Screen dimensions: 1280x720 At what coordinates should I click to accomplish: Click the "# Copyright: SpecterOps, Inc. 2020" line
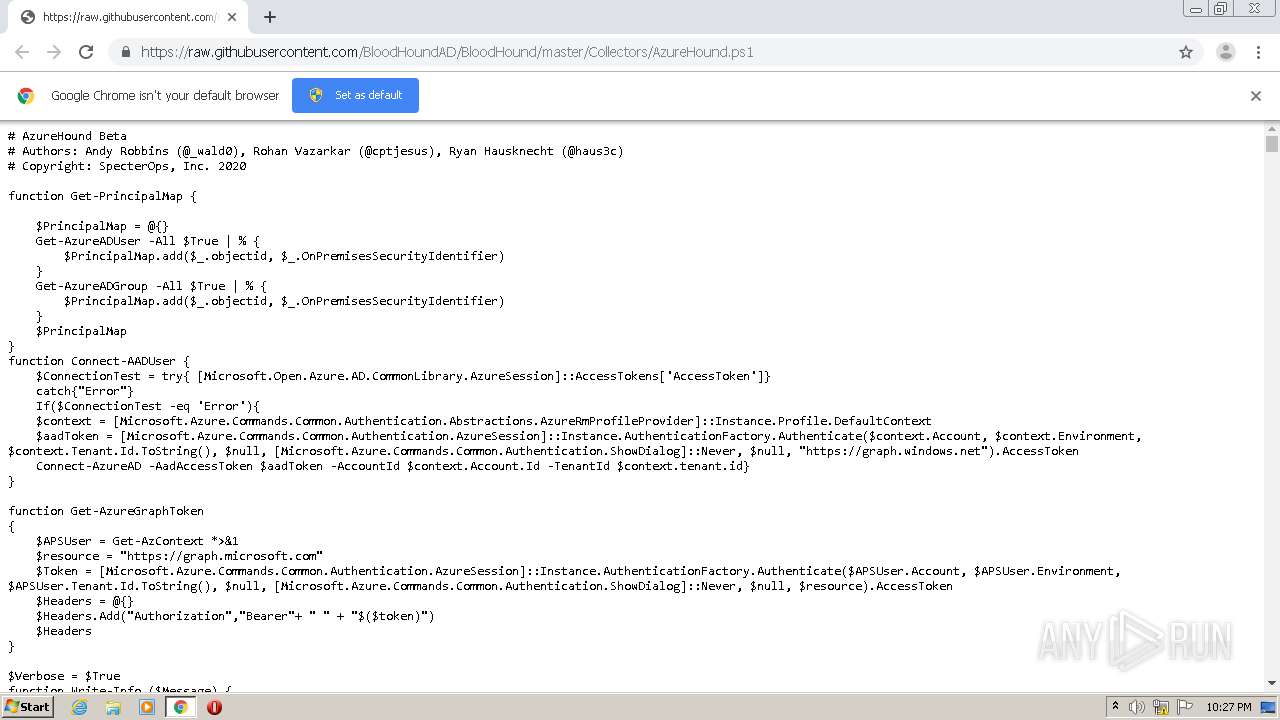[x=127, y=166]
